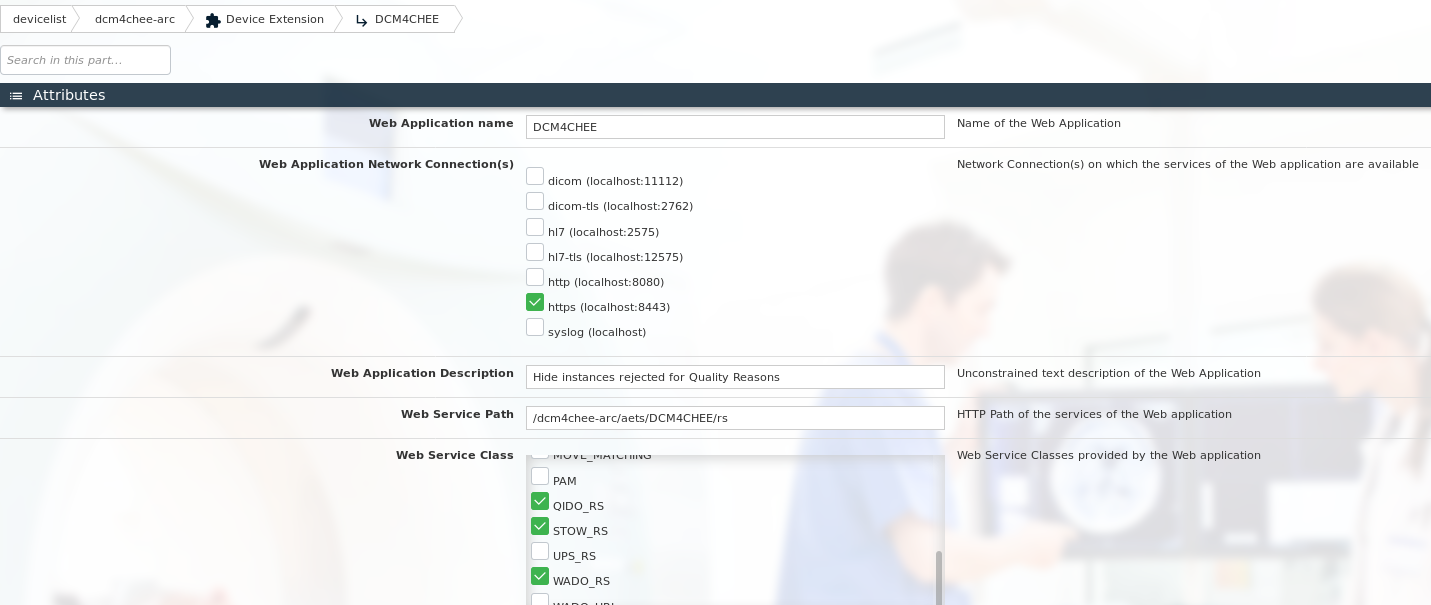Disable the STOW_RS service class
Image resolution: width=1431 pixels, height=605 pixels.
pos(540,526)
